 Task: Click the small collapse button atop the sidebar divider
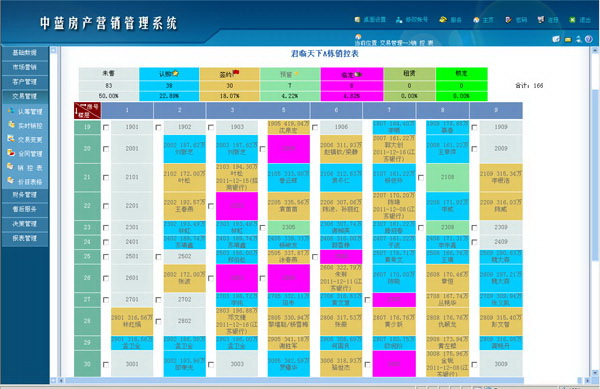point(54,50)
